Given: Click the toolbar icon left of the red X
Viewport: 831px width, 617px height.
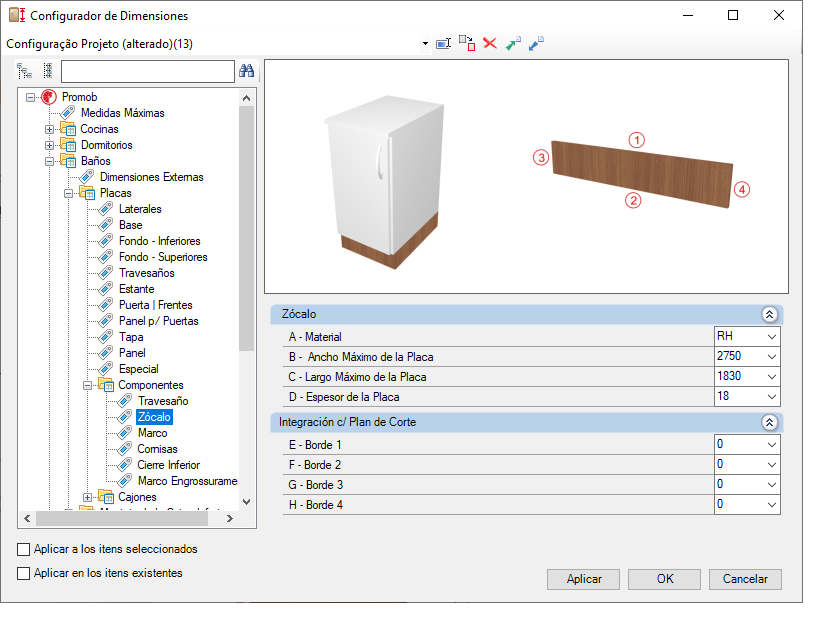Looking at the screenshot, I should click(467, 43).
